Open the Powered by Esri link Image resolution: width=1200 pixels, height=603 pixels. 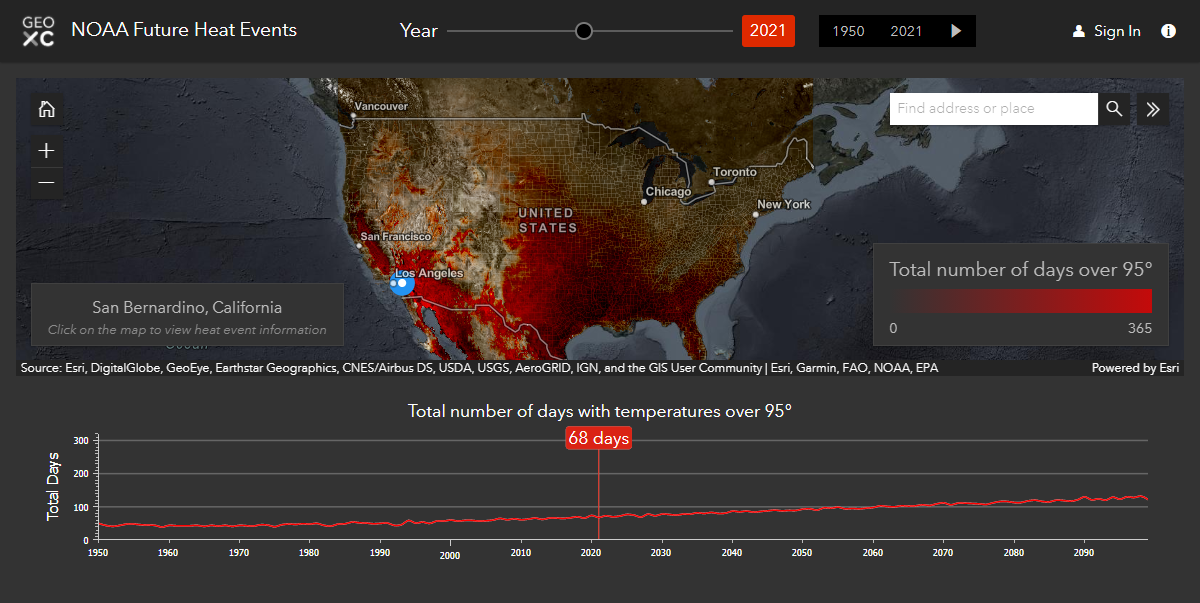(x=1135, y=368)
